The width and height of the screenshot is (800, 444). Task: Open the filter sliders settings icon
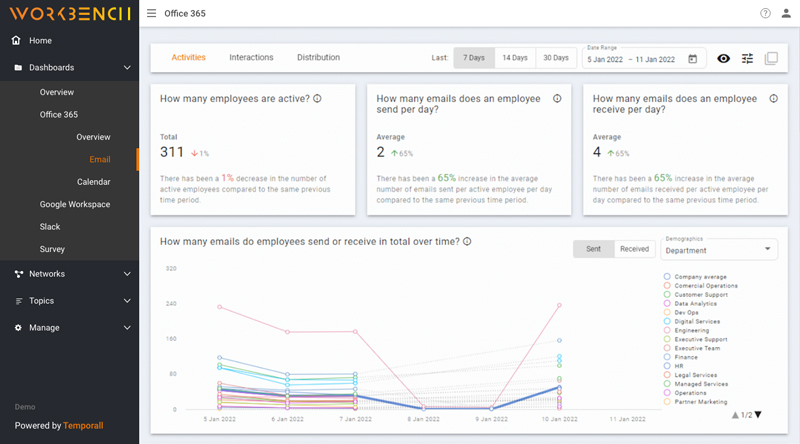coord(747,59)
